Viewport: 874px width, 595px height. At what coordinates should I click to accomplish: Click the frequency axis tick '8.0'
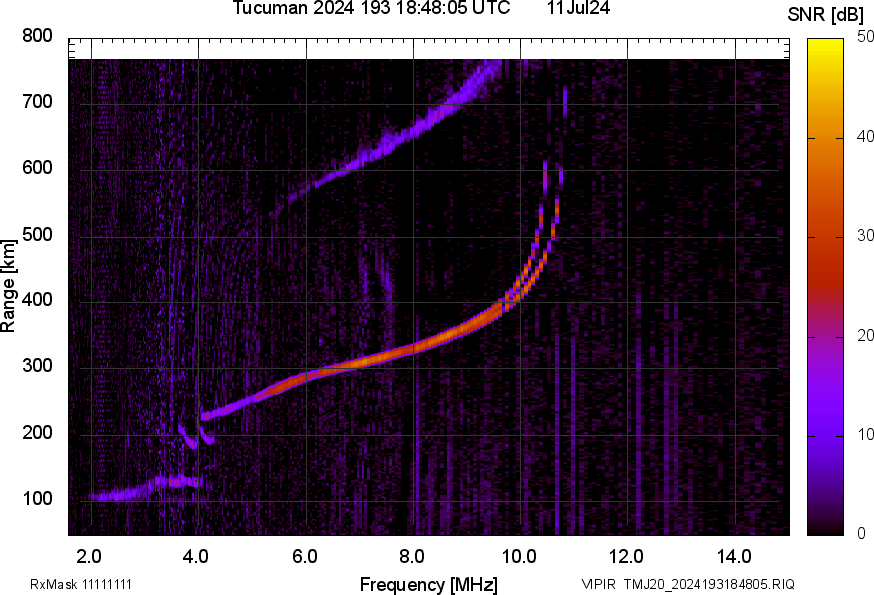(x=412, y=557)
